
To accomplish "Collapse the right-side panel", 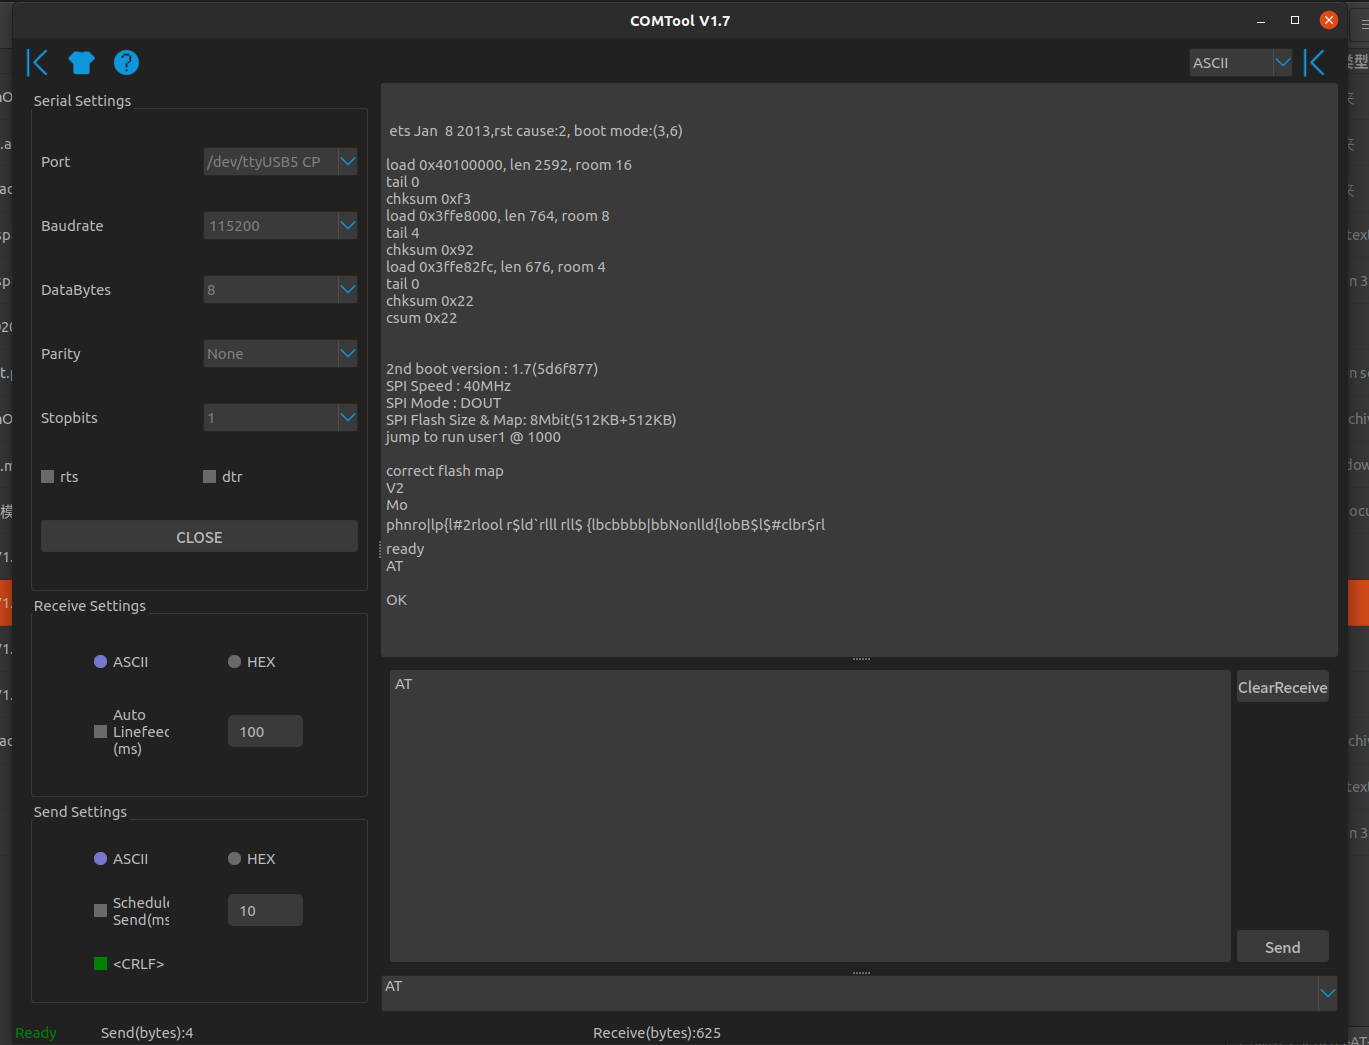I will pos(1315,61).
